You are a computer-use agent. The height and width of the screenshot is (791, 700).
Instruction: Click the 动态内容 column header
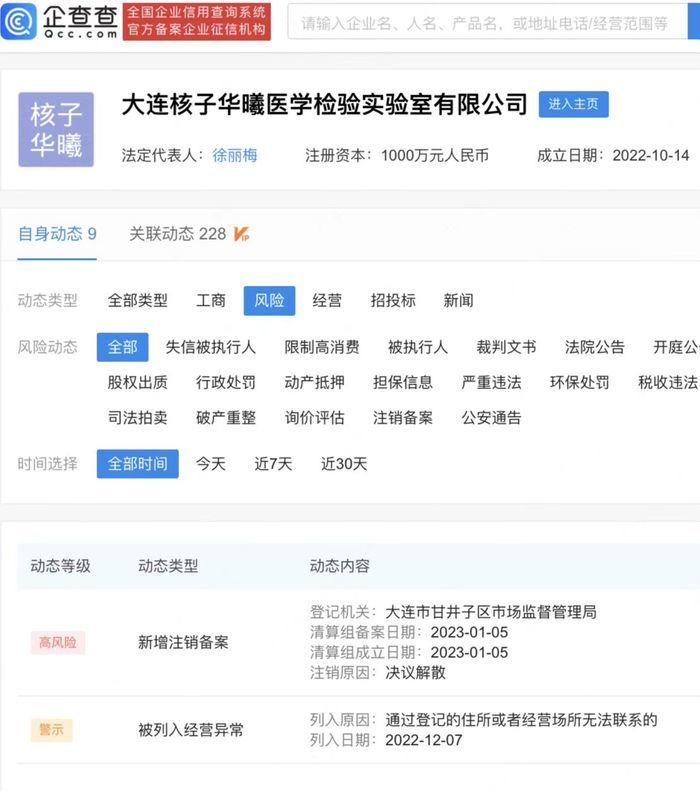point(339,566)
